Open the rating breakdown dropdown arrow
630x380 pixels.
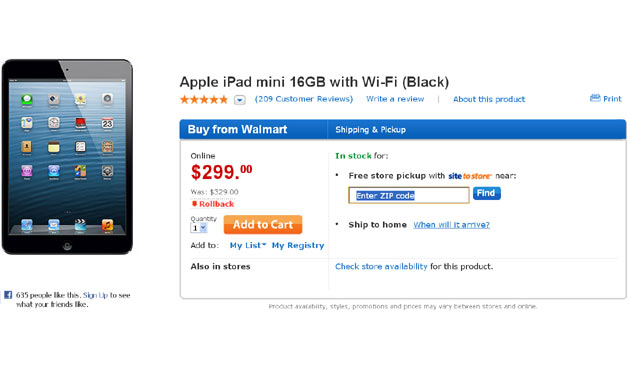tap(240, 100)
